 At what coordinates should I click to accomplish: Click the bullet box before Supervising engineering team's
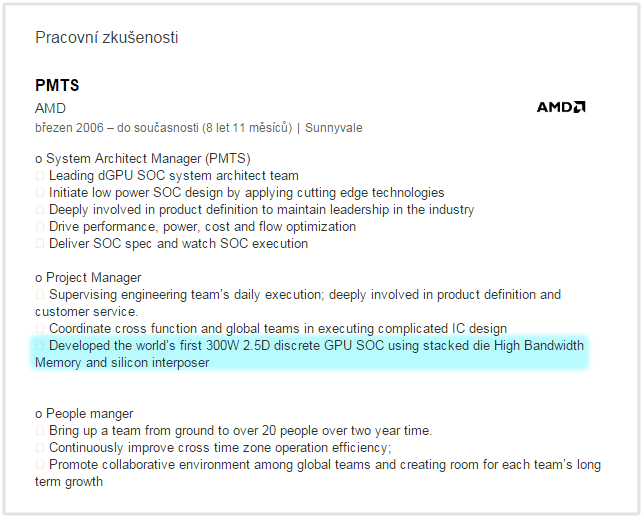40,295
